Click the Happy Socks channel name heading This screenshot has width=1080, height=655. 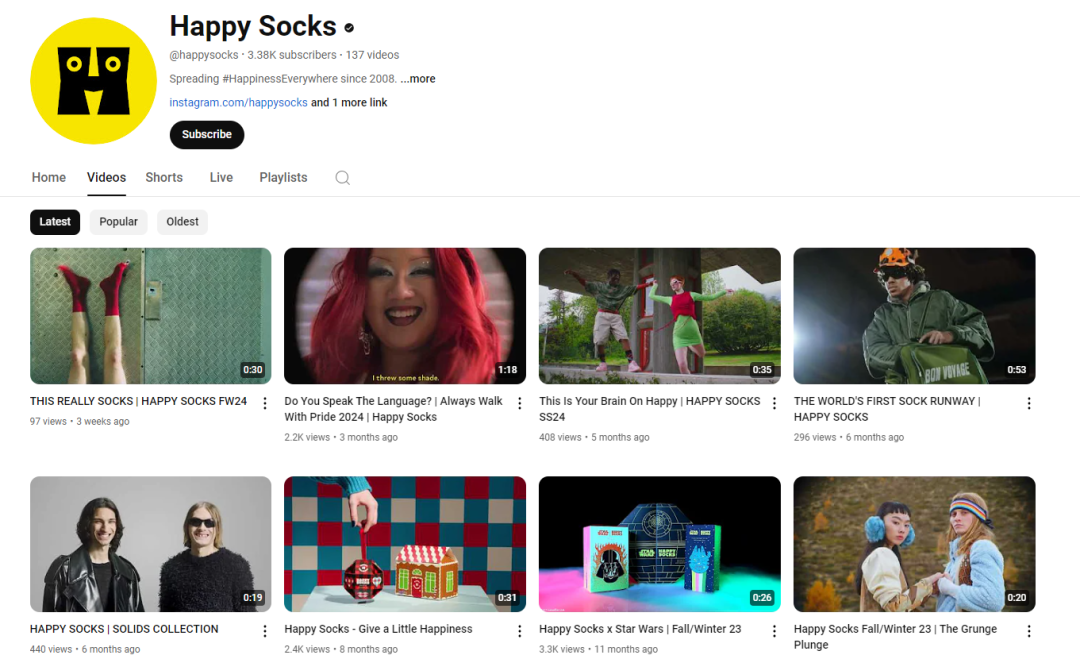253,27
